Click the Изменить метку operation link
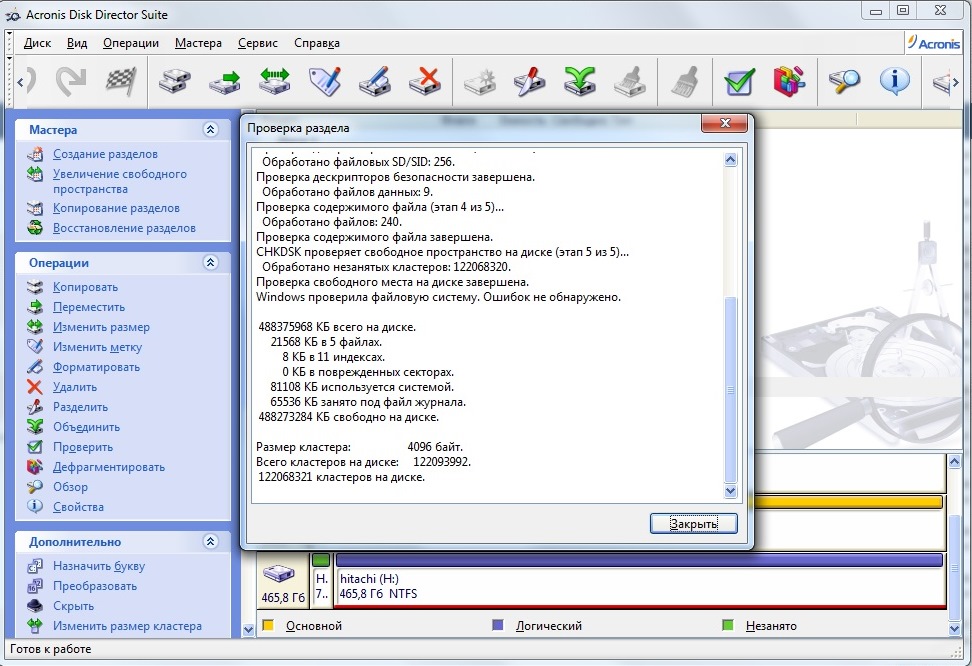Image resolution: width=972 pixels, height=666 pixels. coord(97,347)
